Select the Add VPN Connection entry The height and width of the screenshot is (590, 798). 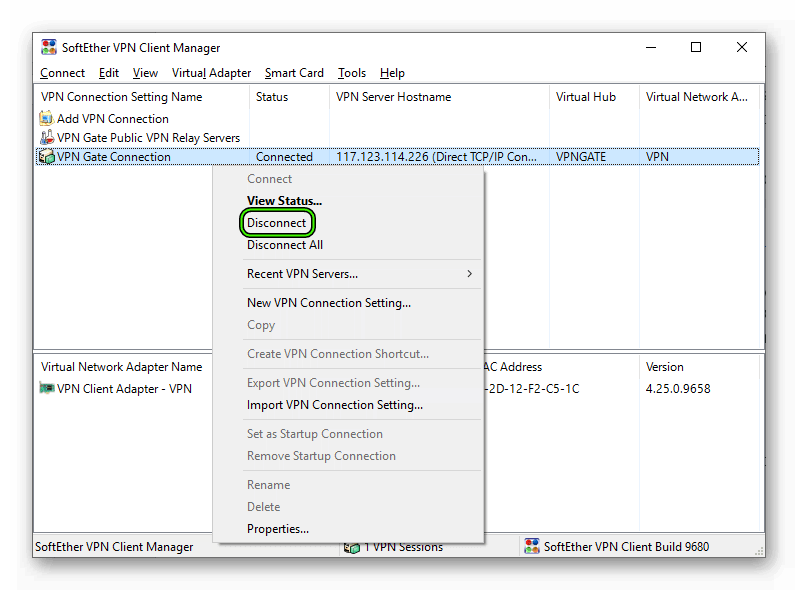(112, 119)
